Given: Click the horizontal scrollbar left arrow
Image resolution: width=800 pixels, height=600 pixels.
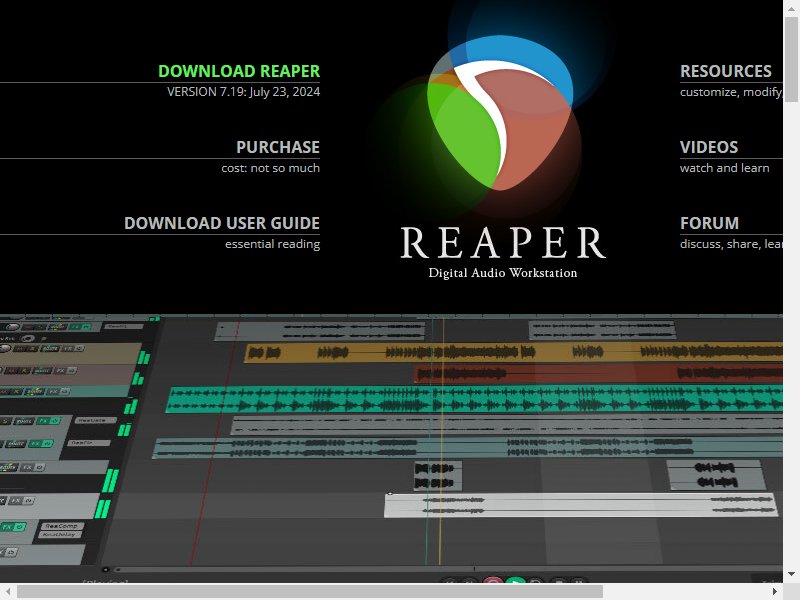Looking at the screenshot, I should coord(8,591).
